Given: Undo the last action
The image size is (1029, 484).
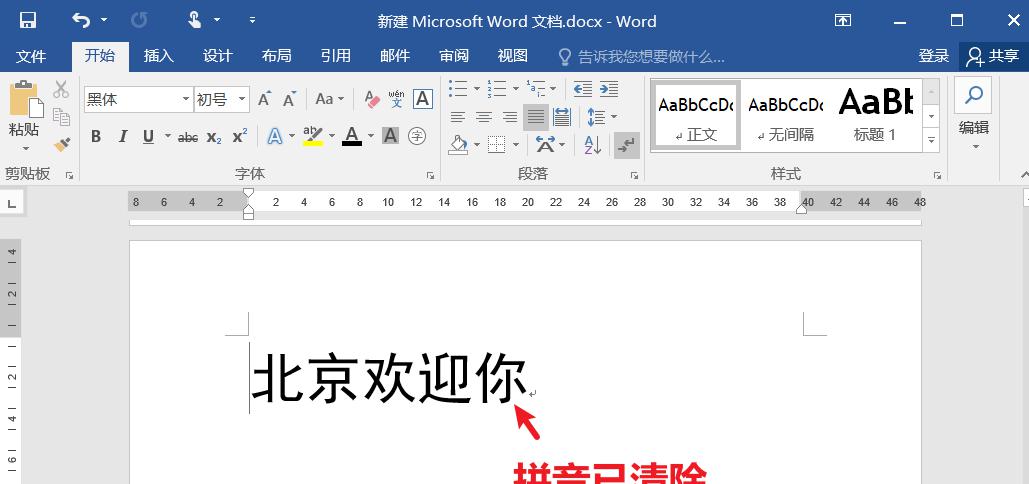Looking at the screenshot, I should [81, 21].
